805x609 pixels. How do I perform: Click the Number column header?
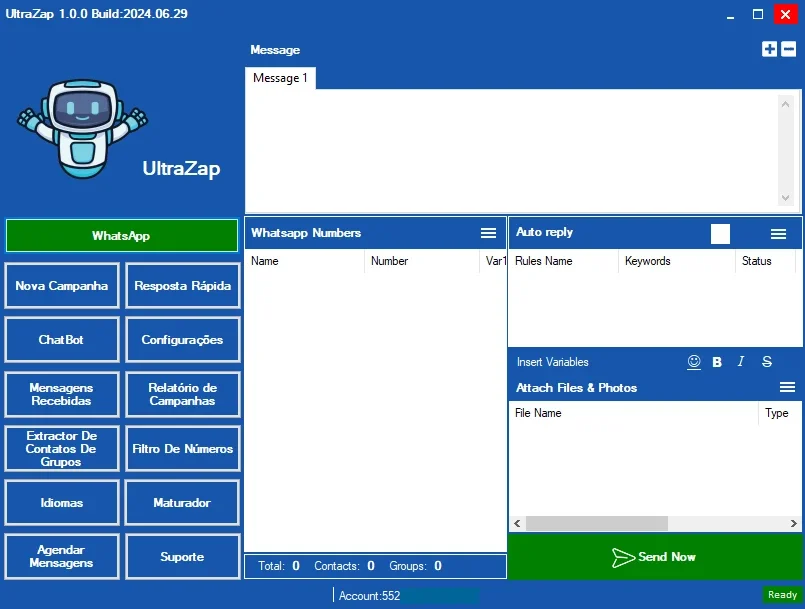(422, 261)
